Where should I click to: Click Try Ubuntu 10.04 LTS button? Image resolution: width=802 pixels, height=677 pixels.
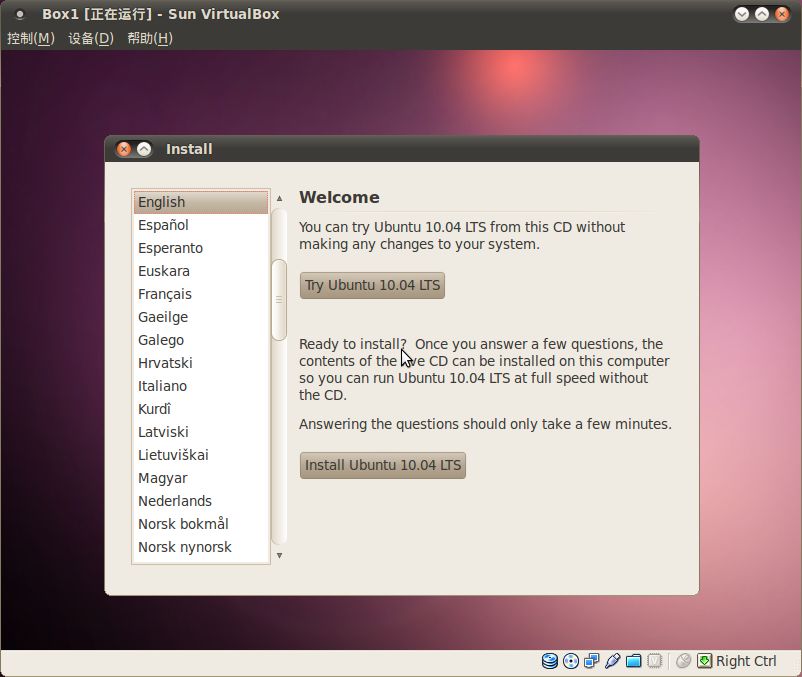click(372, 285)
